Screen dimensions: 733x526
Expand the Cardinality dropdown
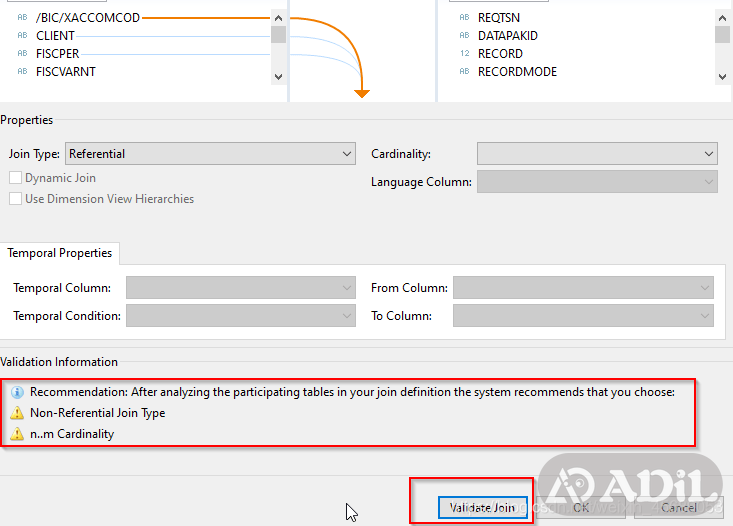point(597,154)
